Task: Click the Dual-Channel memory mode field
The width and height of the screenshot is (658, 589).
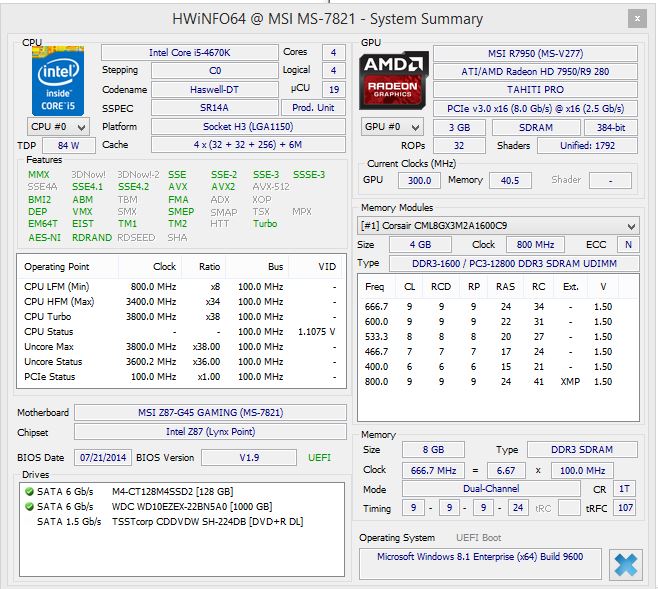Action: pyautogui.click(x=491, y=489)
